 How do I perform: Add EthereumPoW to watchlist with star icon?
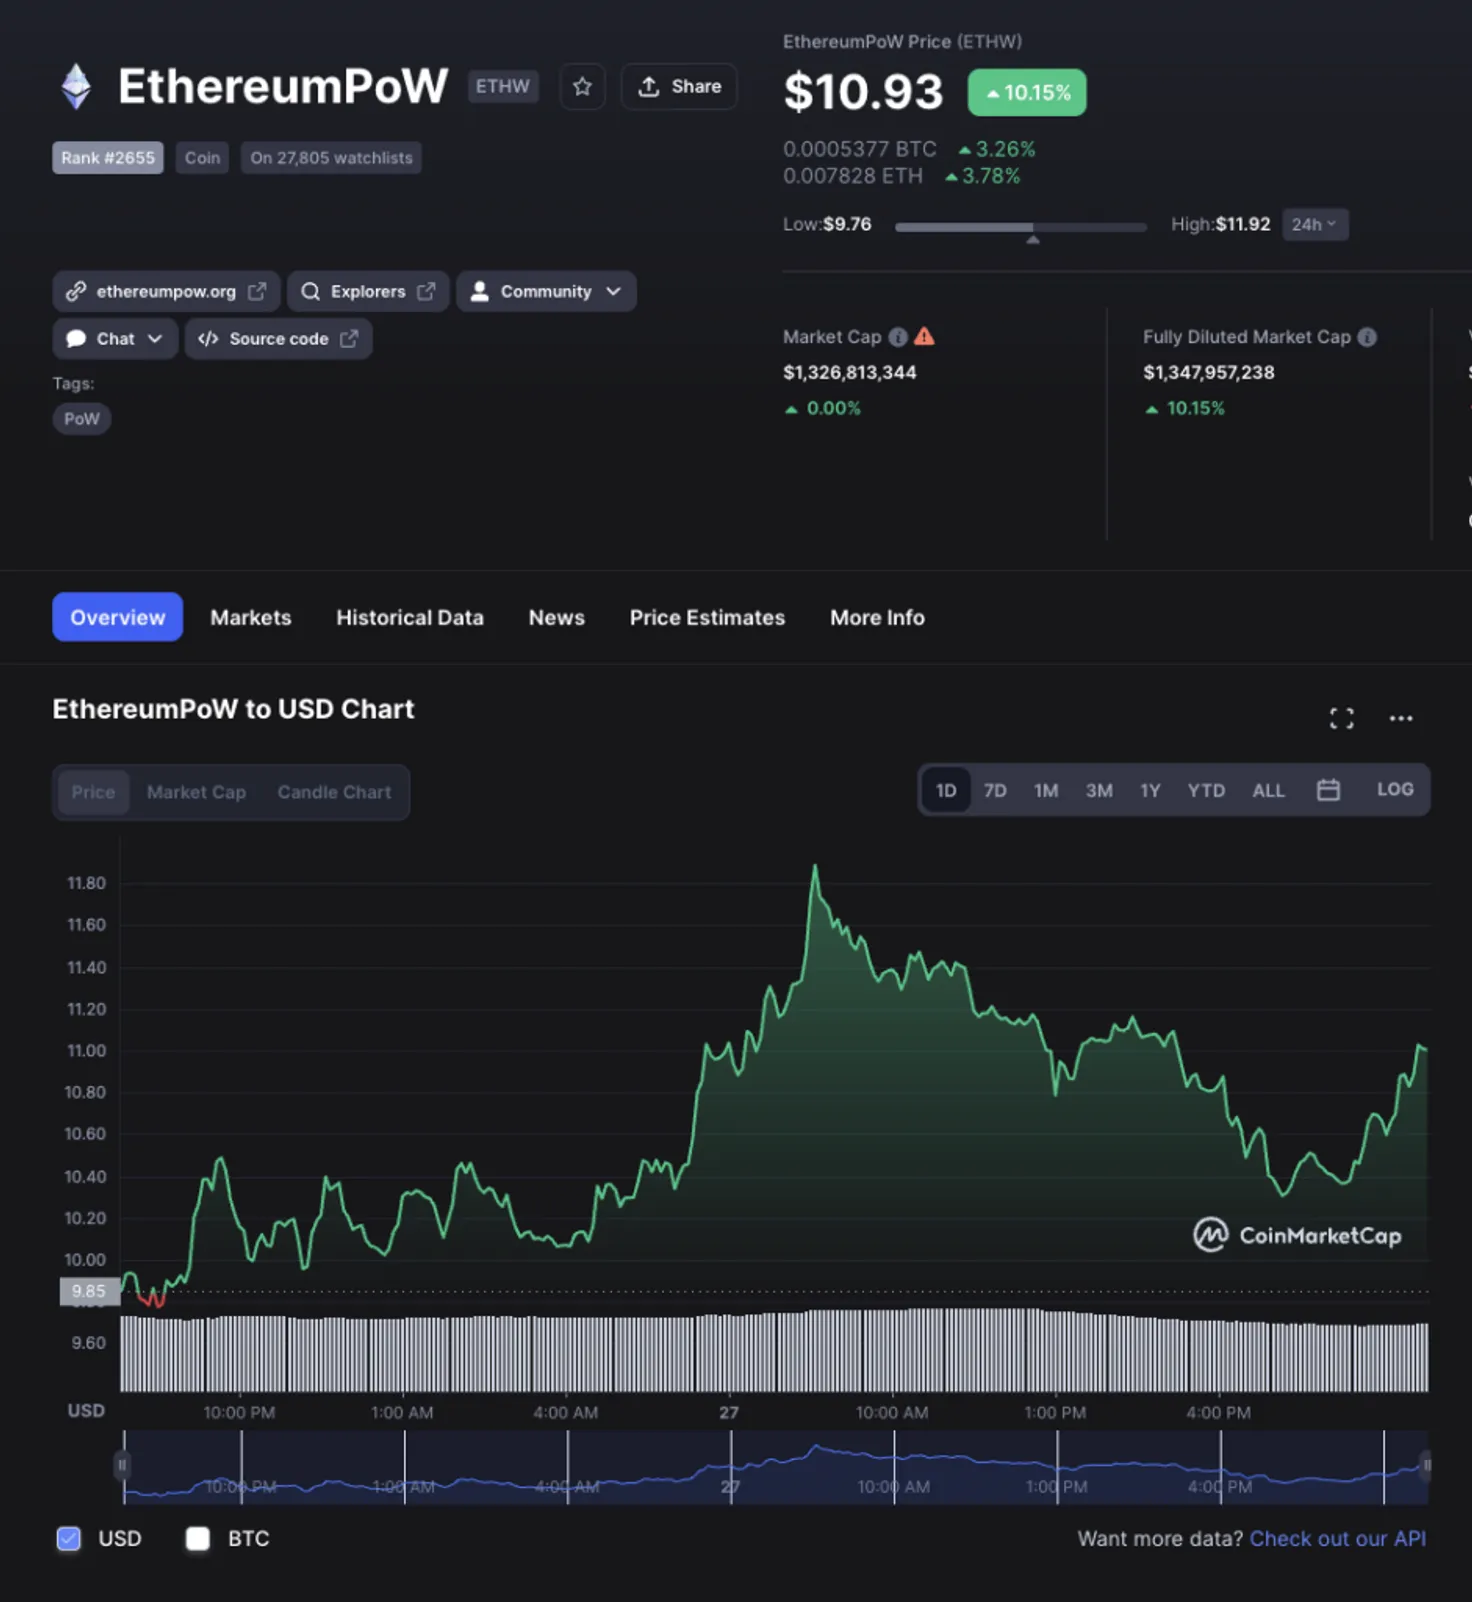[582, 87]
